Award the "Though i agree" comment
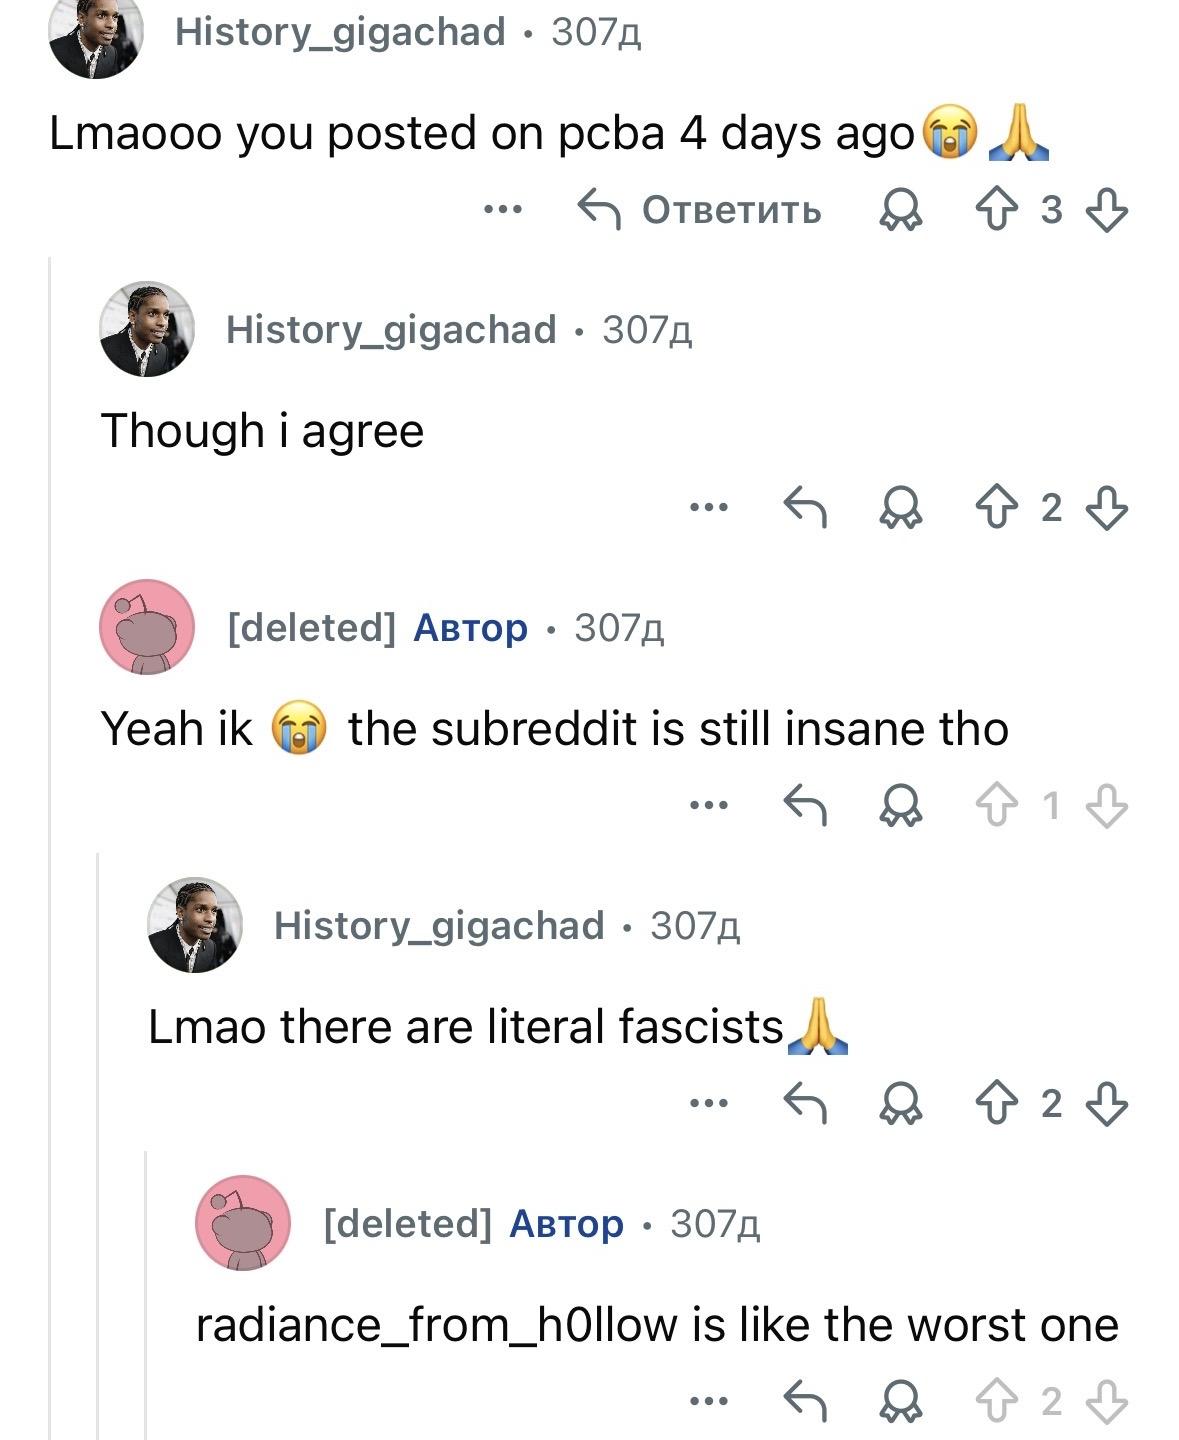 [899, 508]
